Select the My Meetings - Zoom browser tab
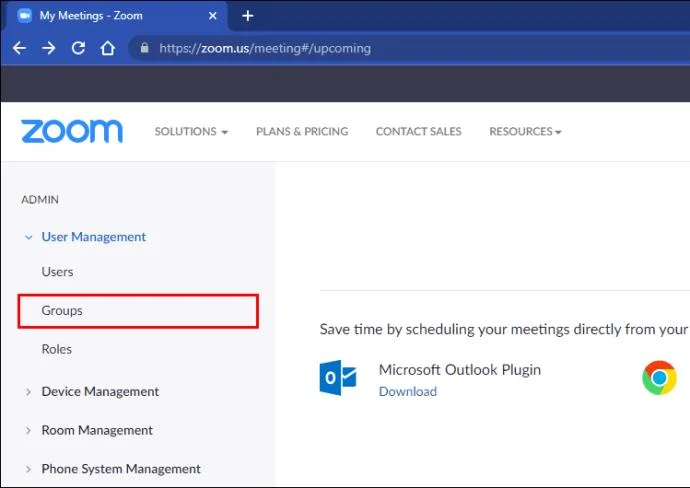Screen dimensions: 690x488 tap(115, 16)
